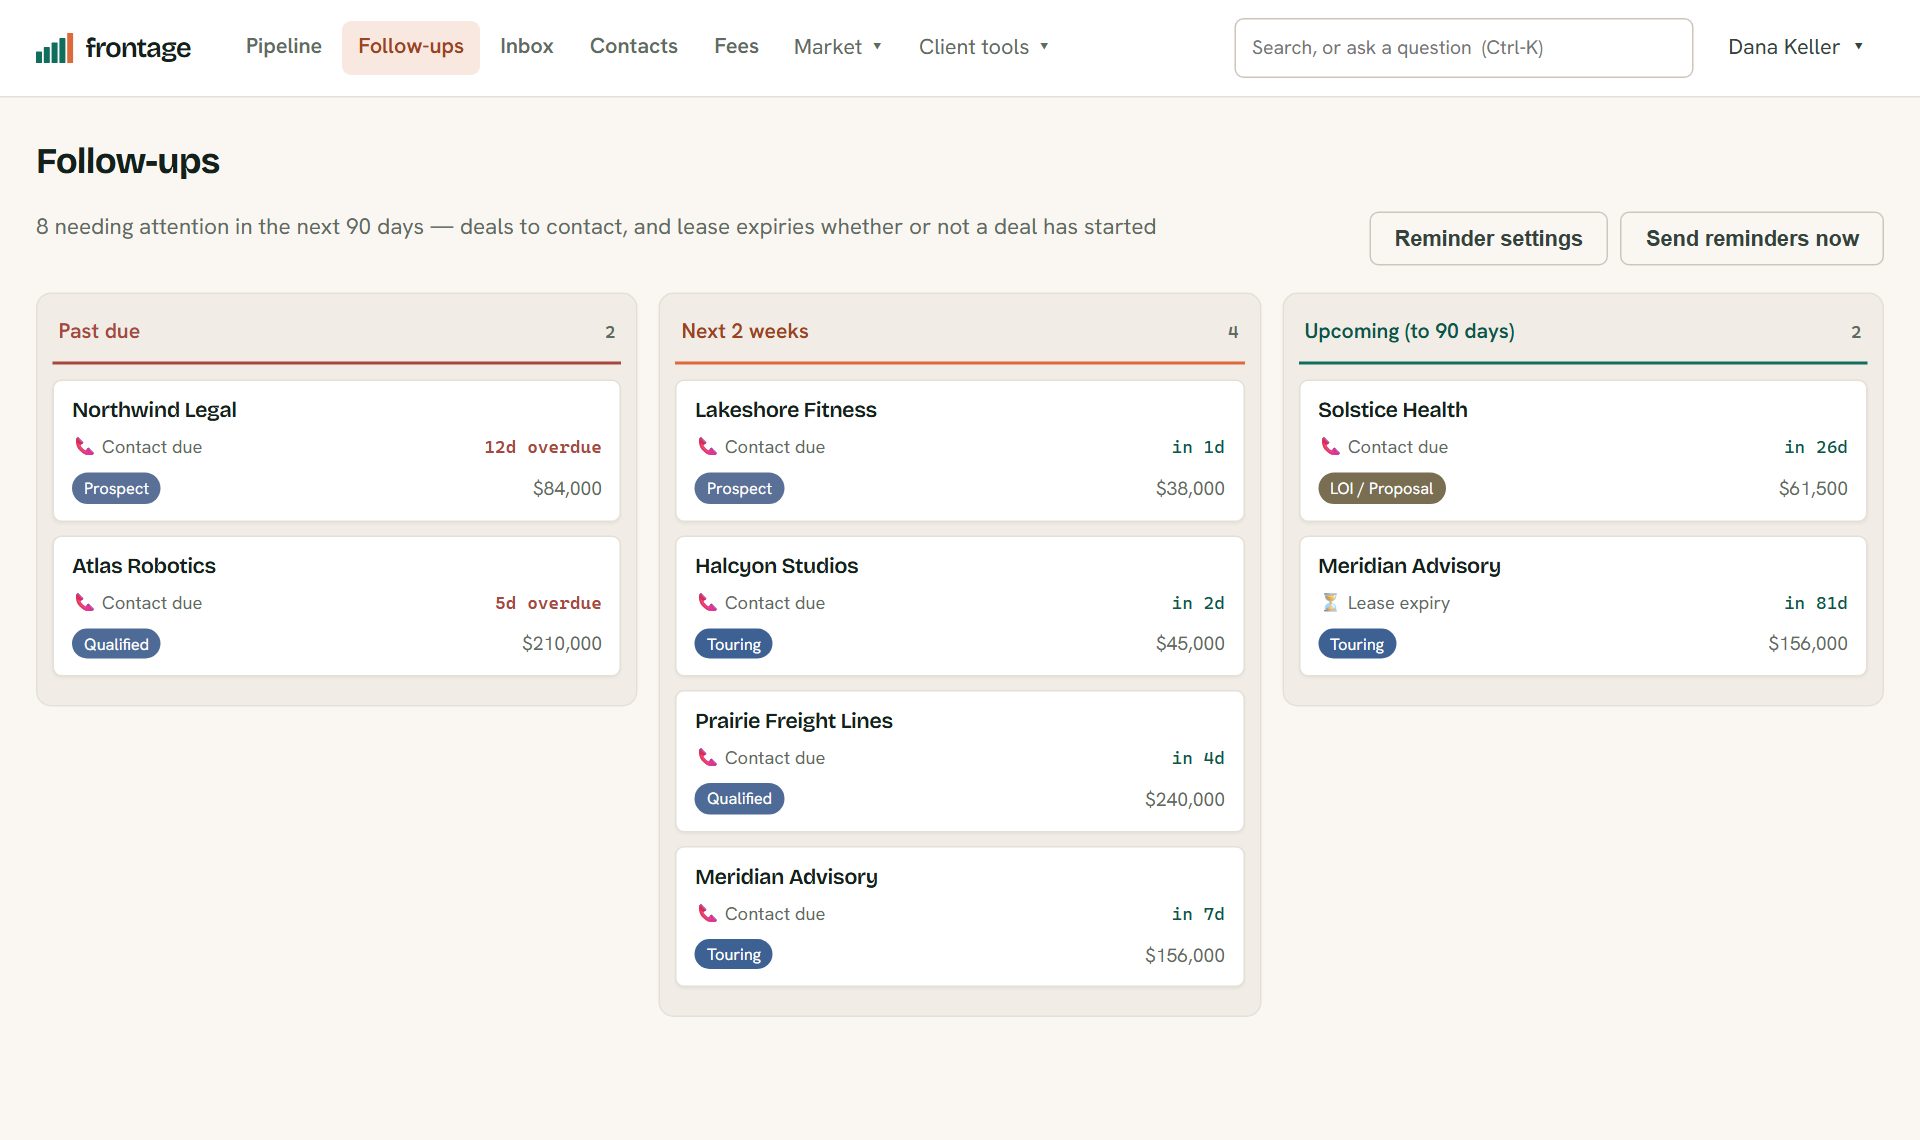Screen dimensions: 1920x1140
Task: Click the phone icon on Atlas Robotics card
Action: [84, 602]
